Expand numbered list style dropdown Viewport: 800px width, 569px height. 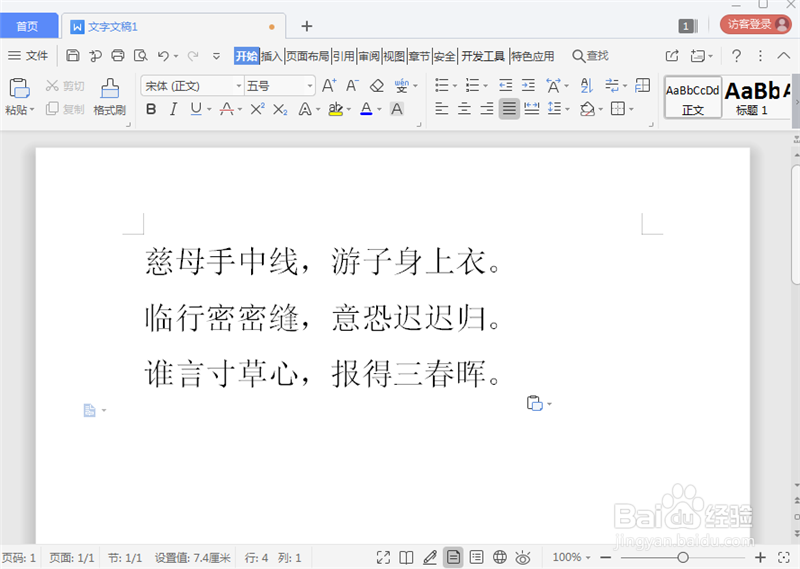coord(485,86)
